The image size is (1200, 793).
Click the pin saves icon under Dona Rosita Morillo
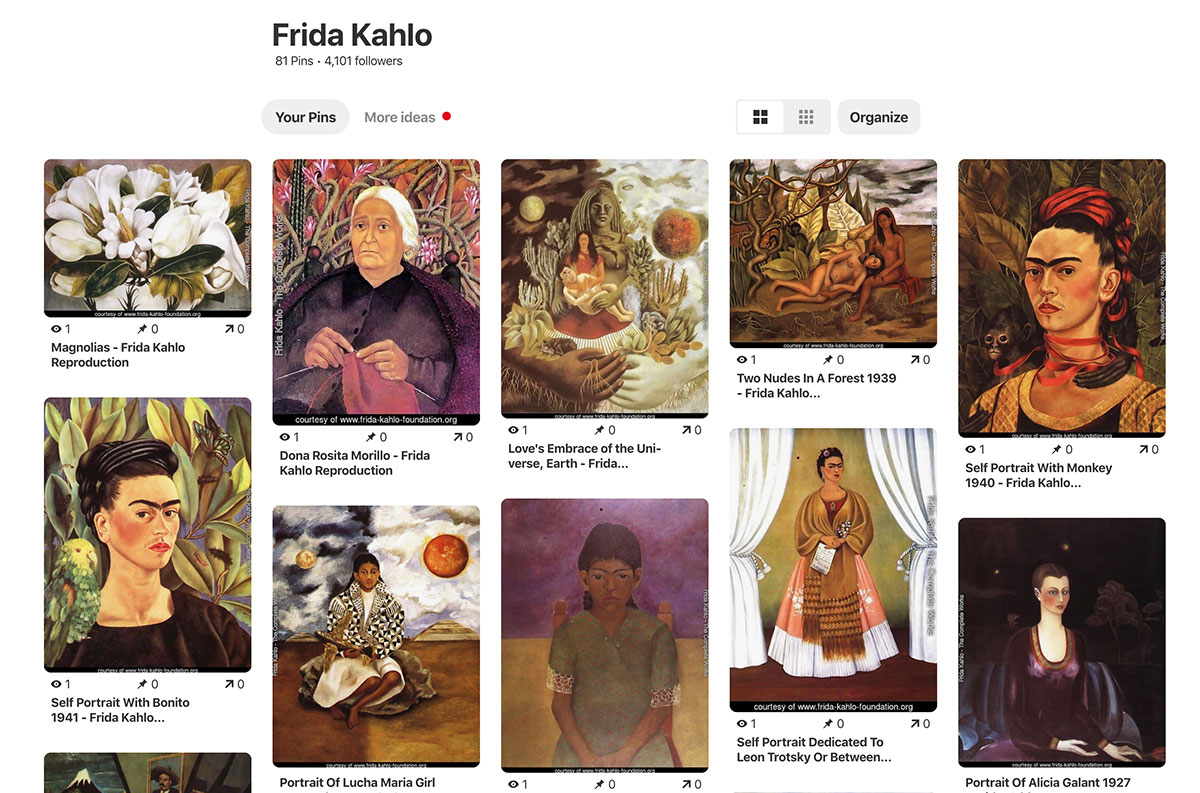(369, 437)
